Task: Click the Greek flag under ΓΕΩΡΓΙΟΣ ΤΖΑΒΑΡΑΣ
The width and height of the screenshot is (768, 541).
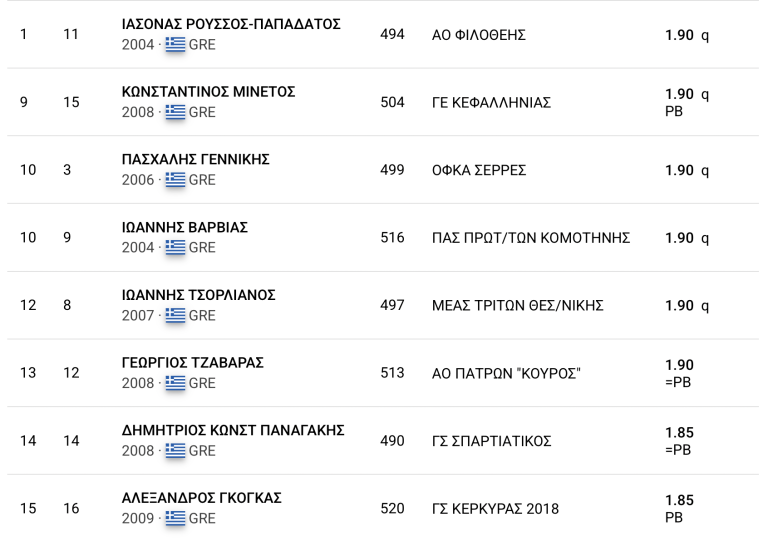Action: click(x=175, y=383)
